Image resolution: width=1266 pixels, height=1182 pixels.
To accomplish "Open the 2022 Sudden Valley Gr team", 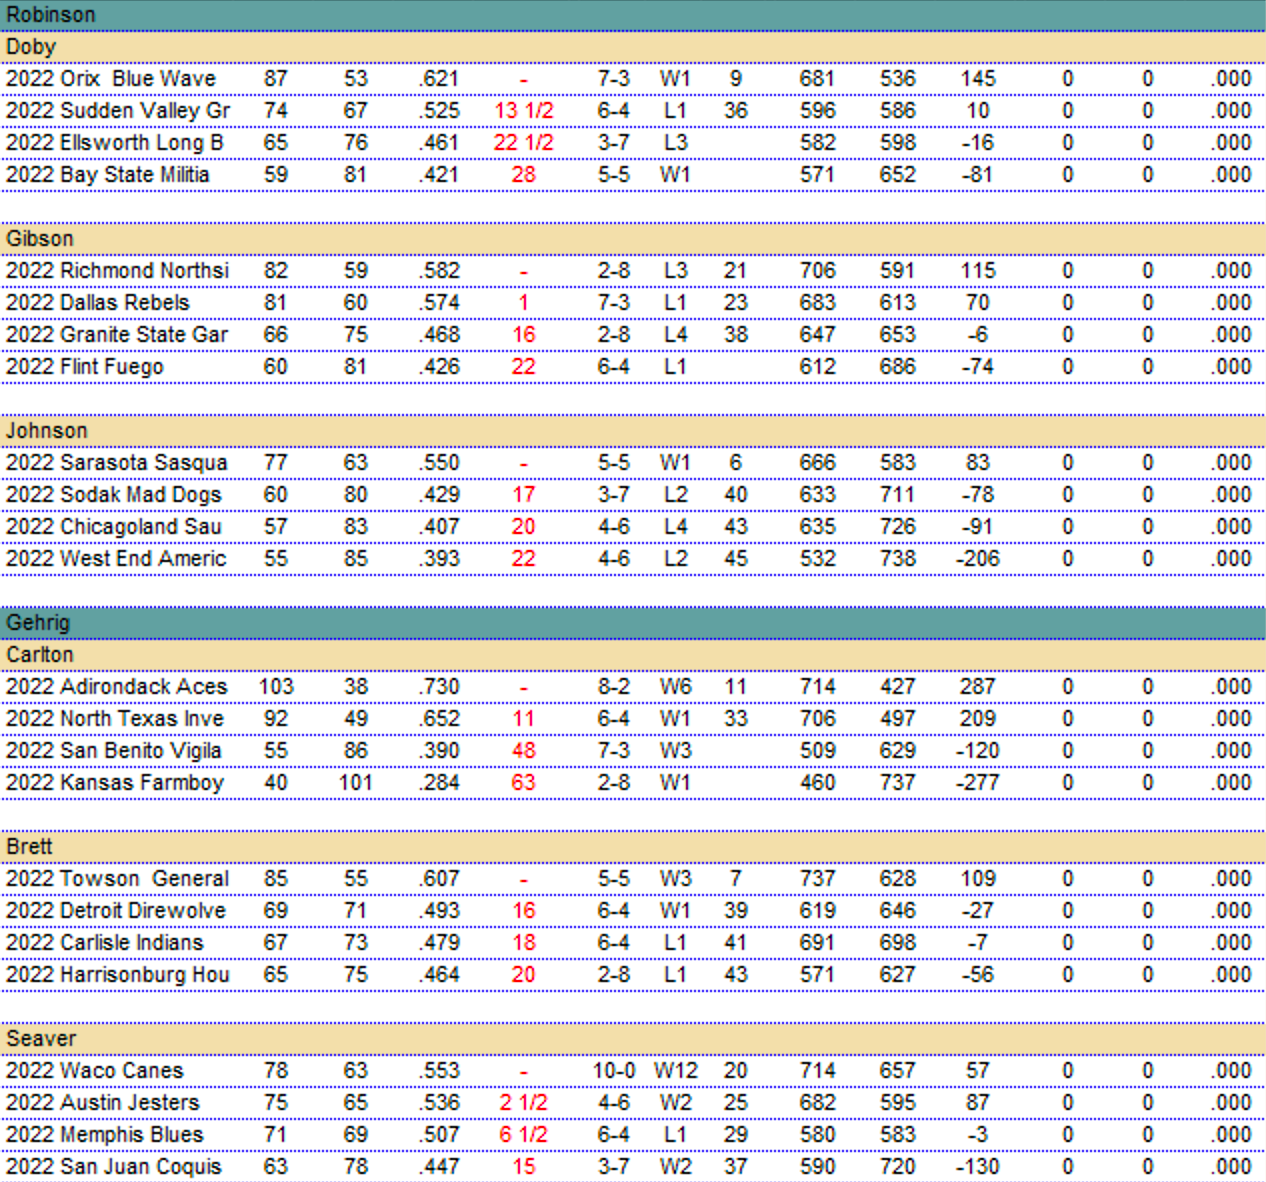I will (x=118, y=111).
